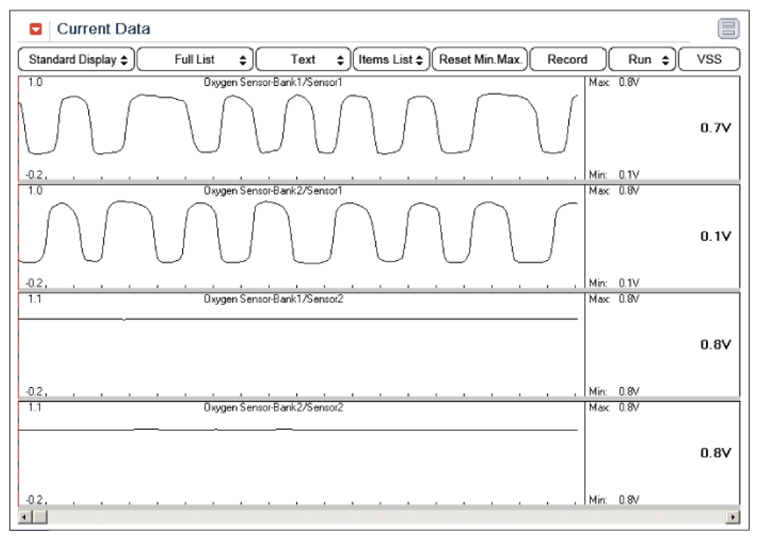Open the Items List dropdown

(x=390, y=60)
